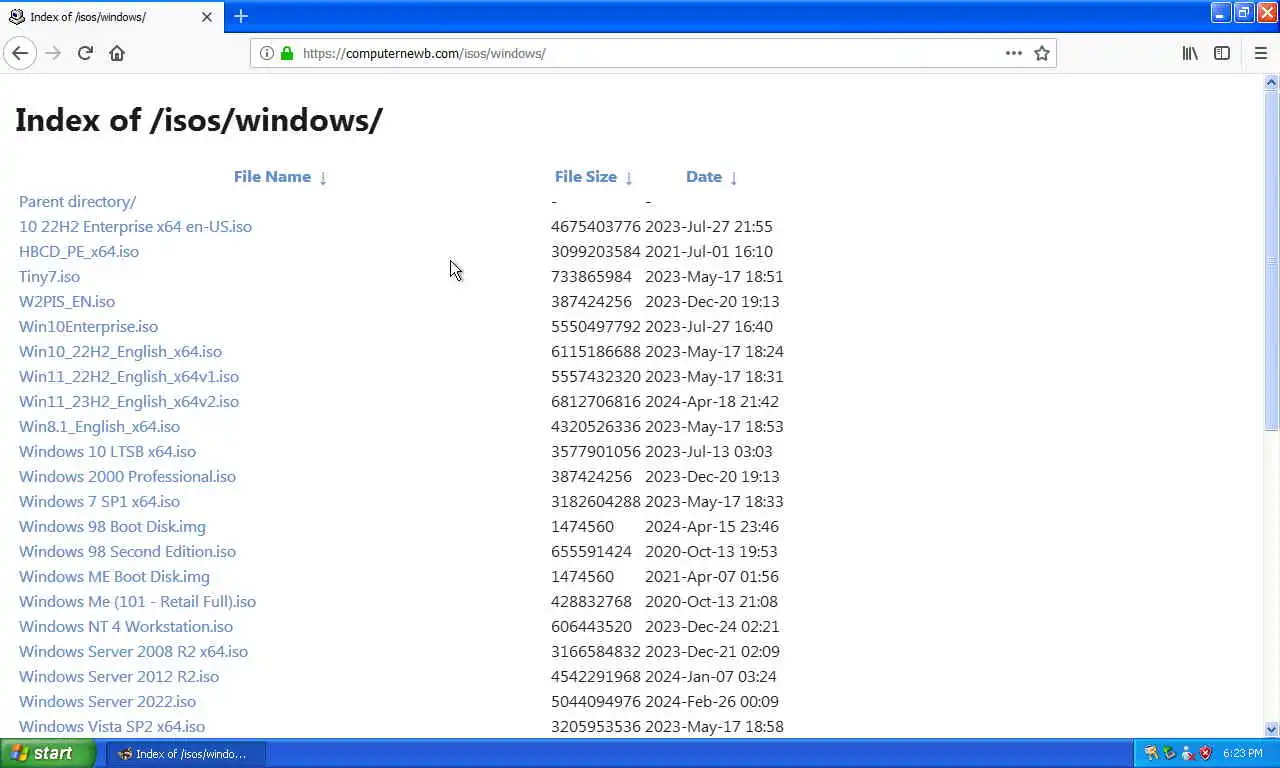Open the Library panel icon
This screenshot has width=1280, height=768.
[x=1190, y=53]
